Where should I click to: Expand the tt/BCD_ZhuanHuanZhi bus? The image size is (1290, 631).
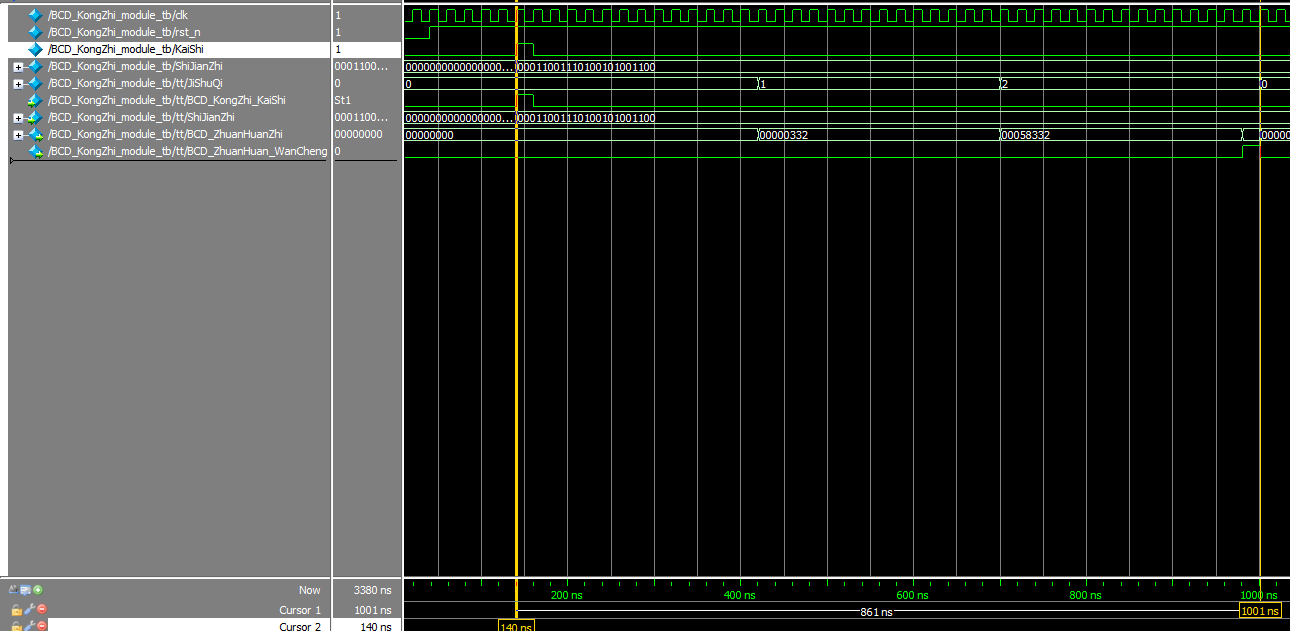click(x=18, y=135)
